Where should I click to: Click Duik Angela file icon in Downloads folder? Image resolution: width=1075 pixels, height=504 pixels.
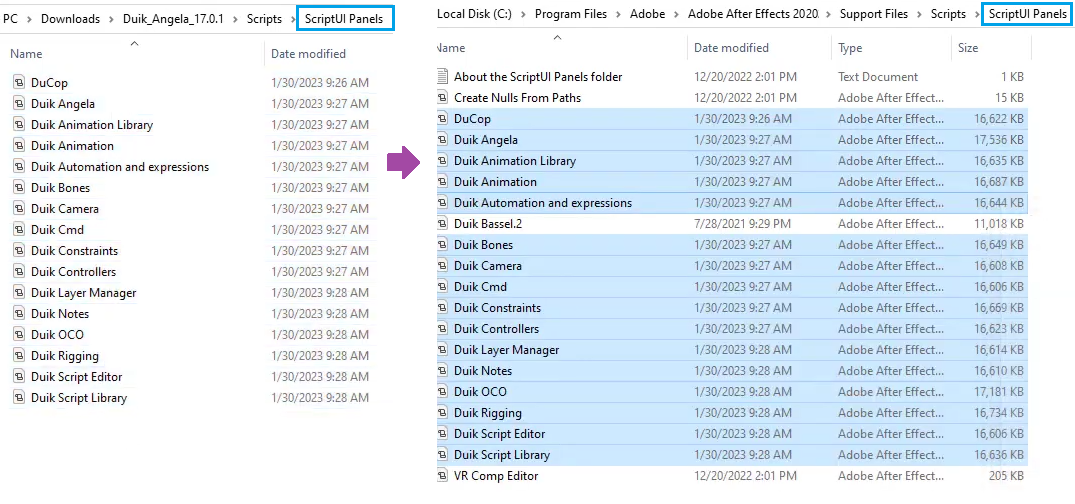19,104
